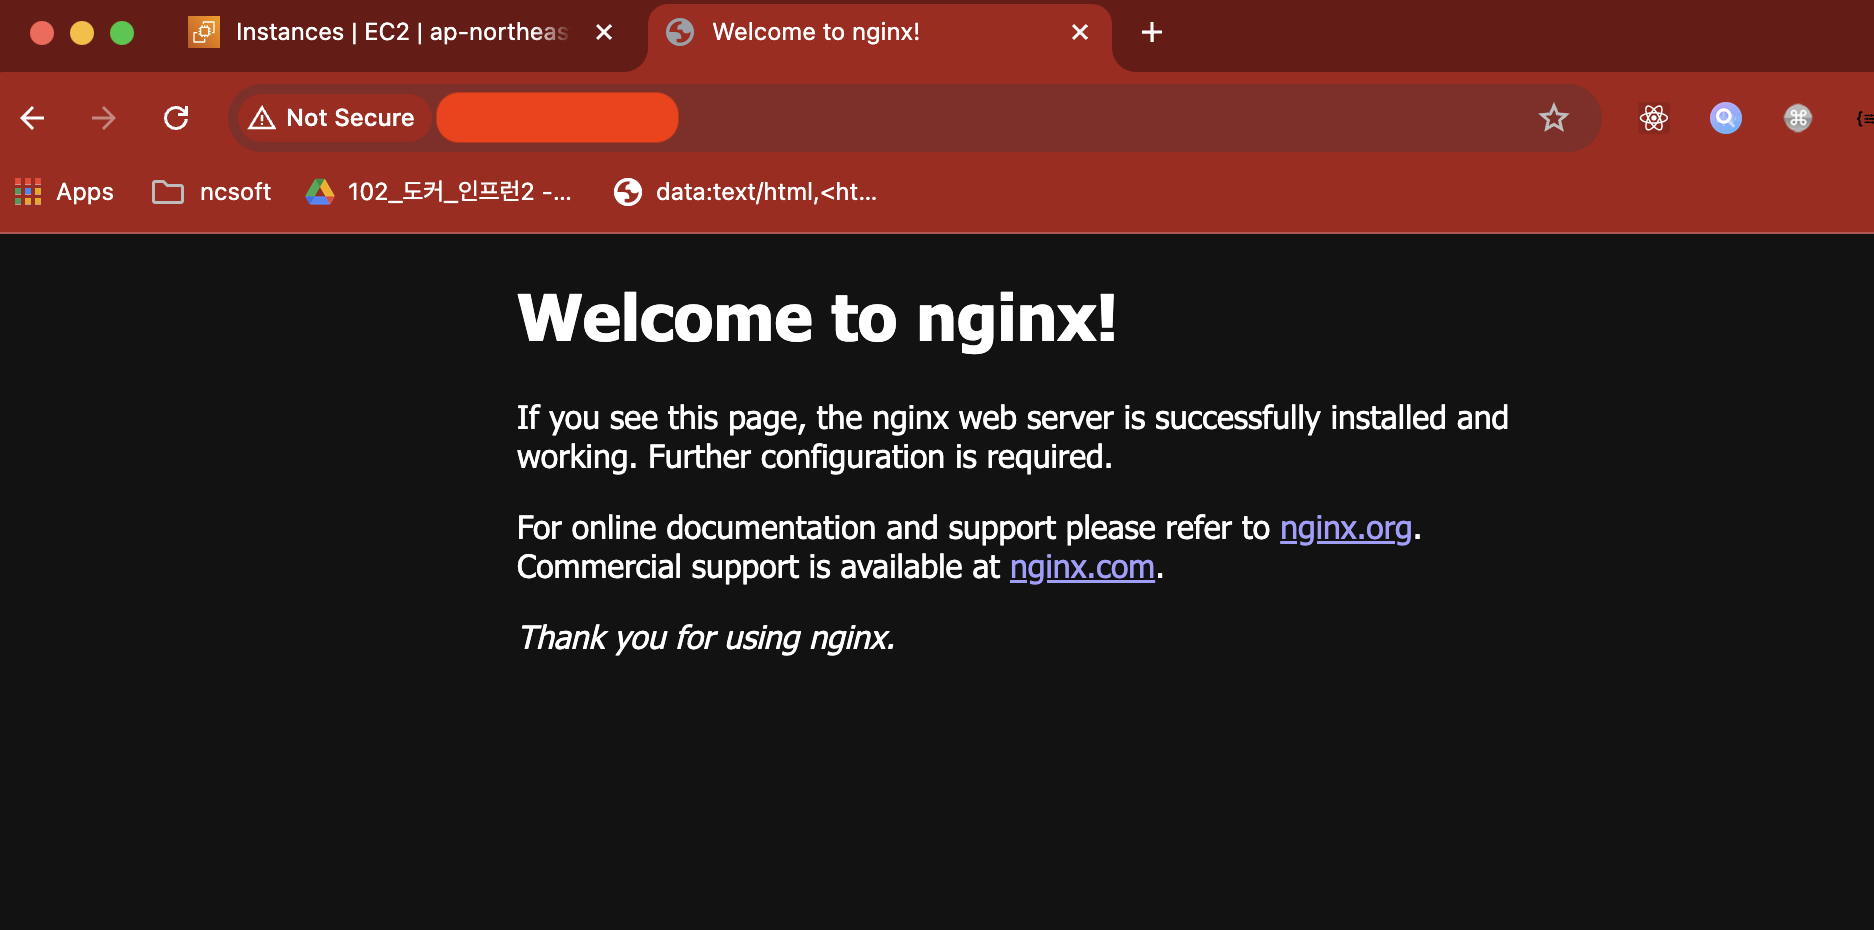This screenshot has height=930, width=1874.
Task: Open the 102_도커_인프런2 Drive bookmark
Action: tap(438, 192)
